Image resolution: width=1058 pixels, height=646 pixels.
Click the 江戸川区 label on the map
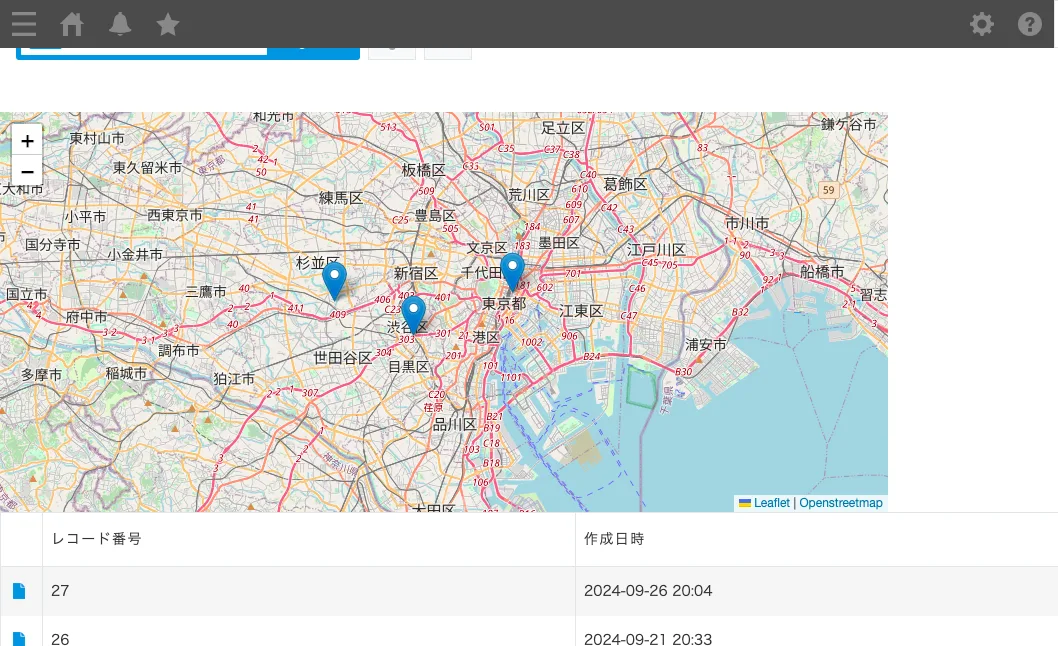(x=656, y=250)
